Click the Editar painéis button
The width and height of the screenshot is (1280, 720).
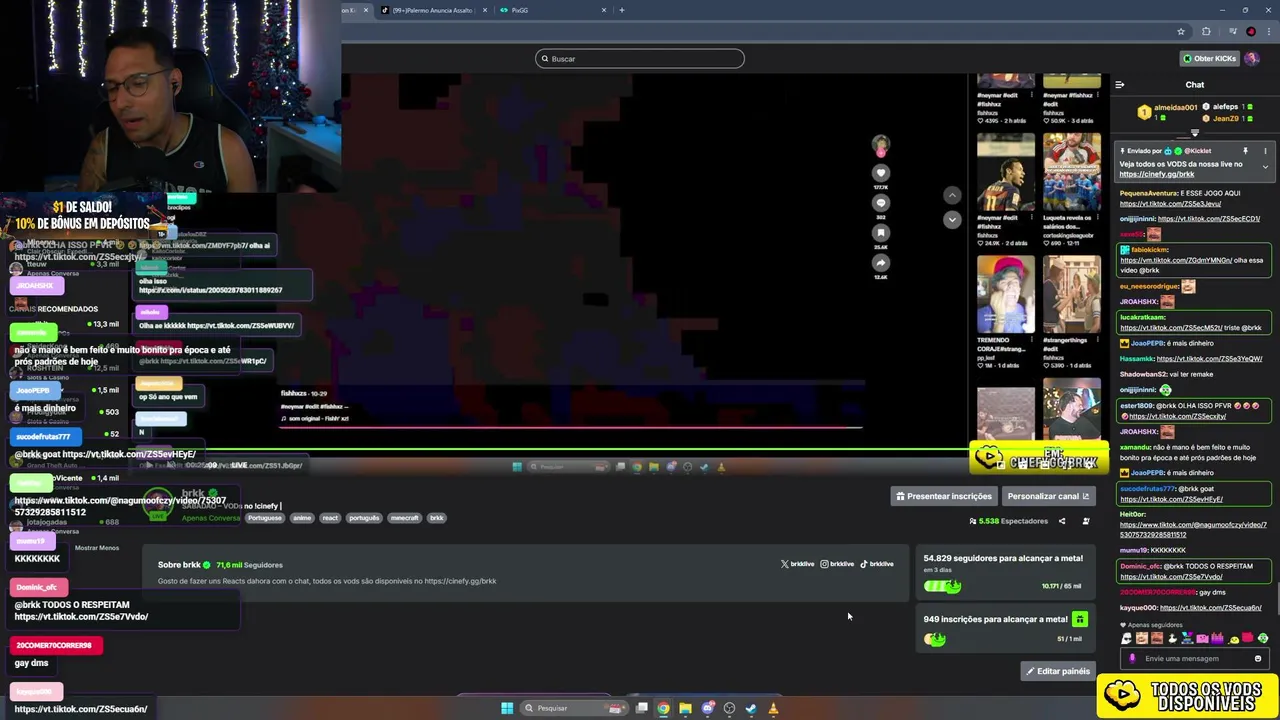(1057, 671)
